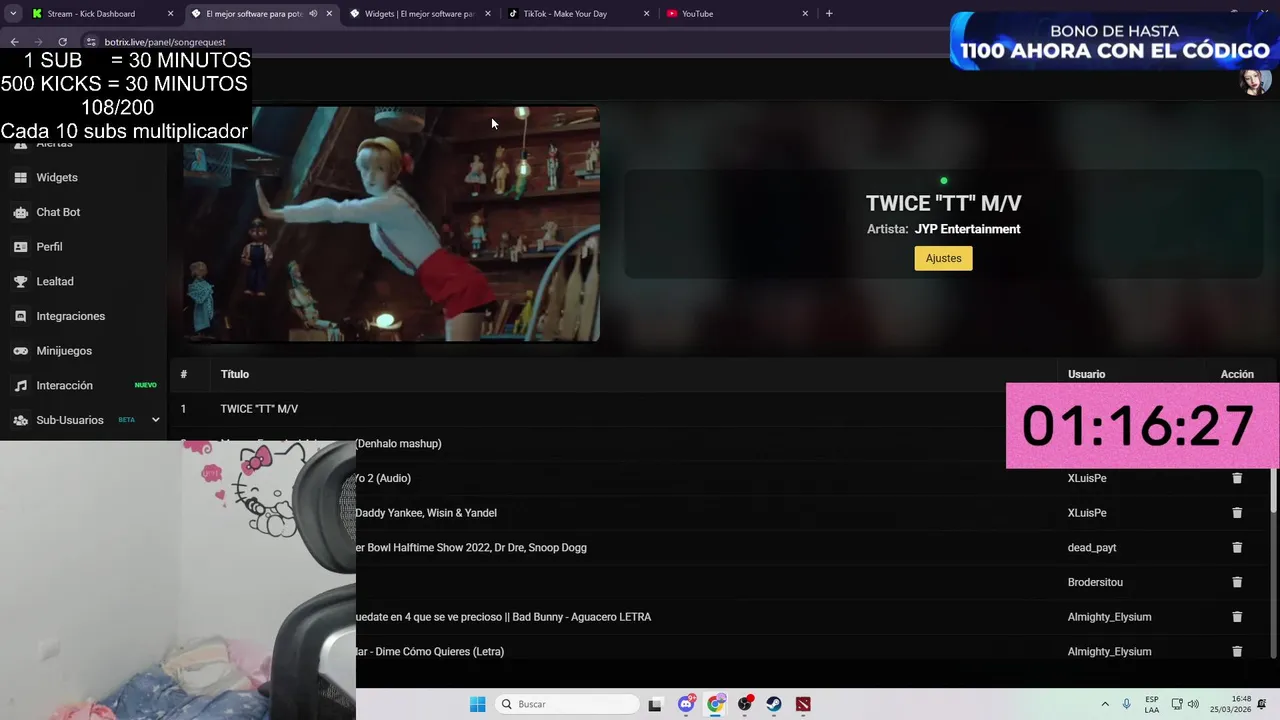Viewport: 1280px width, 720px height.
Task: Click the Título column header
Action: [235, 374]
